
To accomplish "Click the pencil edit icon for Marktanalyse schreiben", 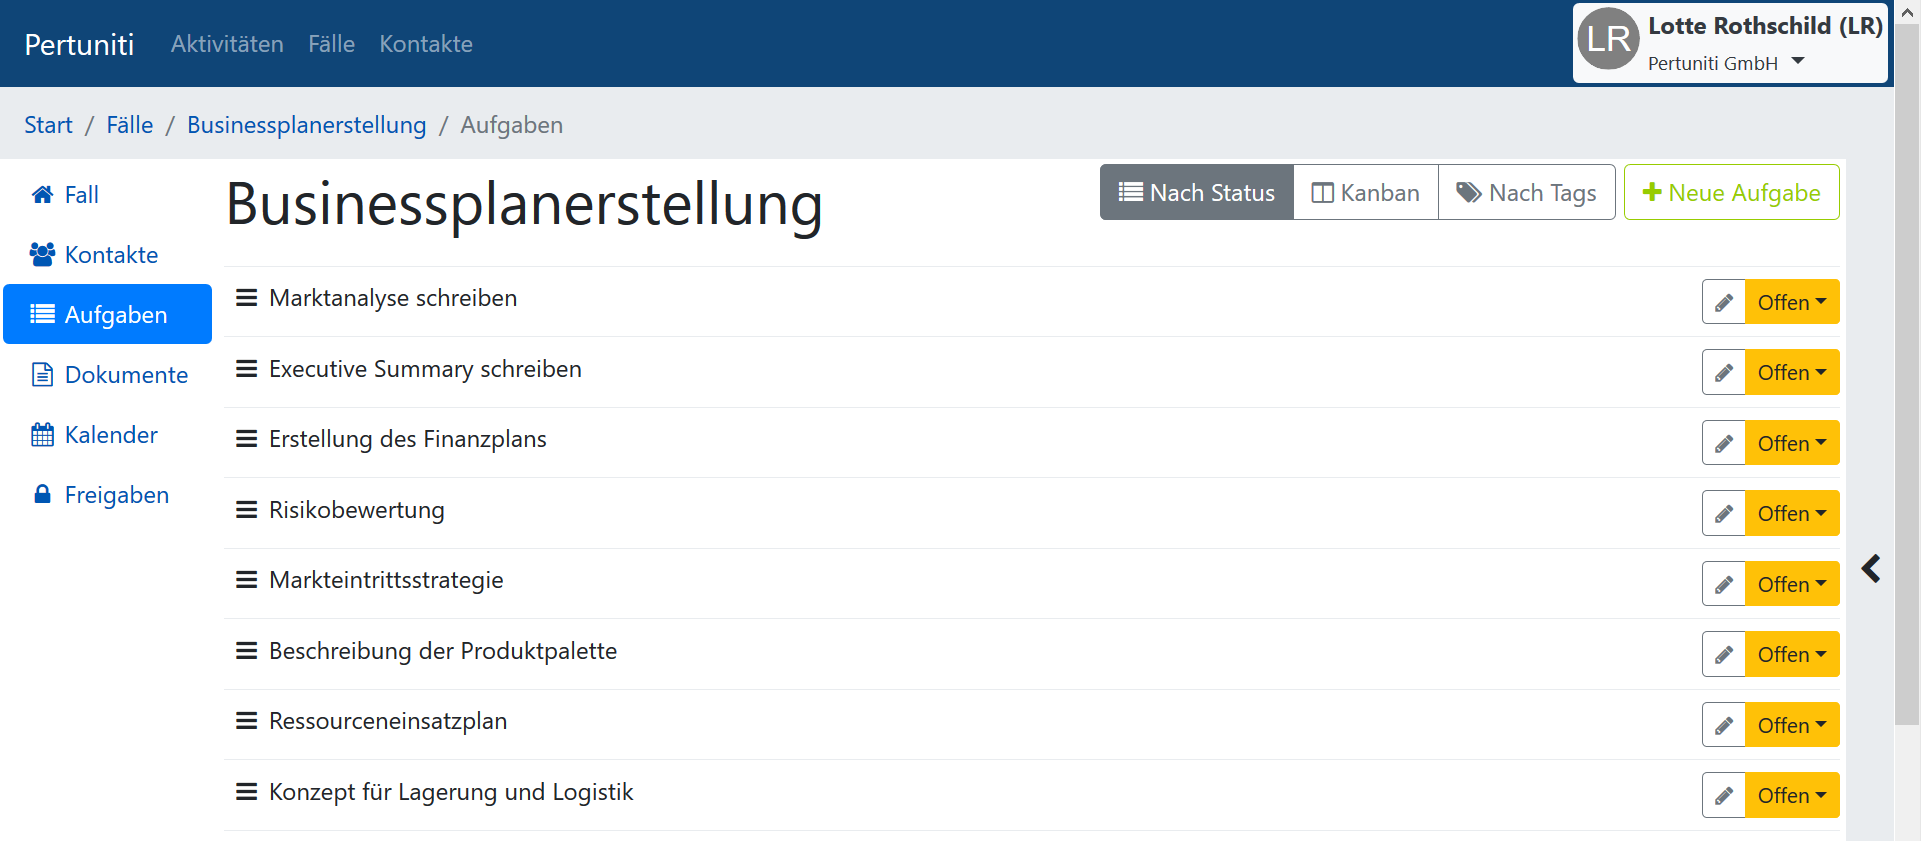I will coord(1724,302).
